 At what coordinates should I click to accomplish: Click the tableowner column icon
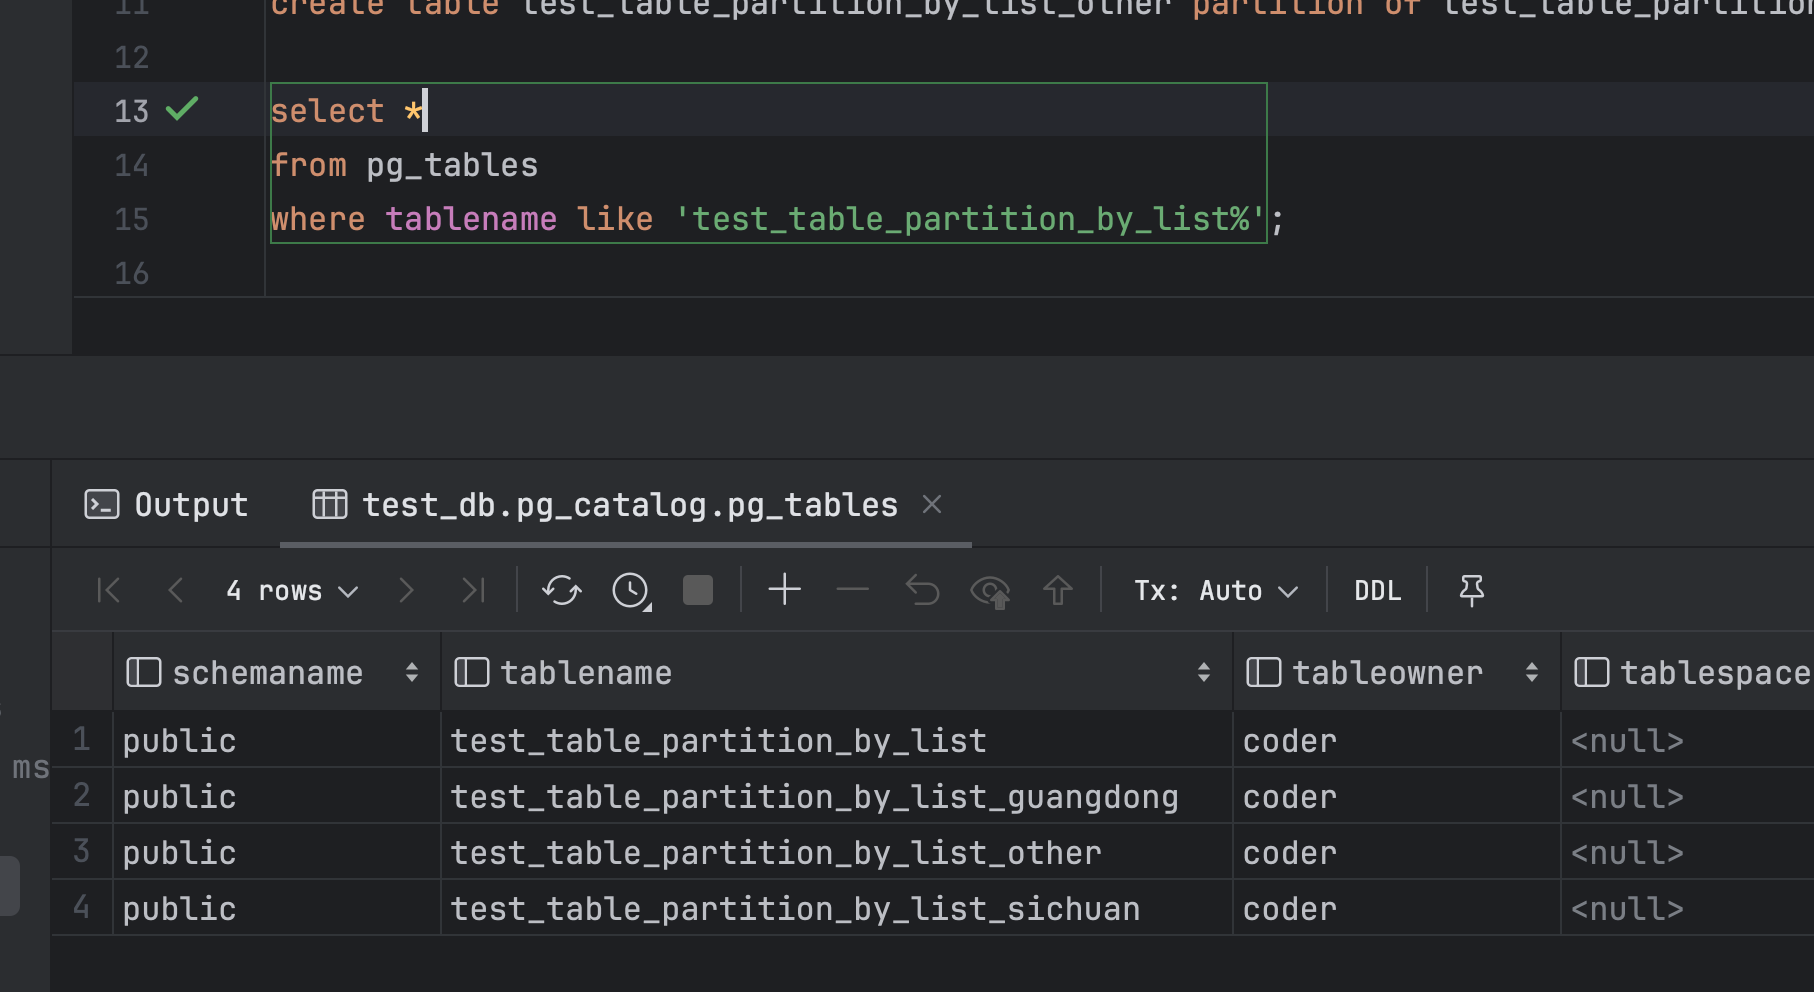pyautogui.click(x=1264, y=673)
